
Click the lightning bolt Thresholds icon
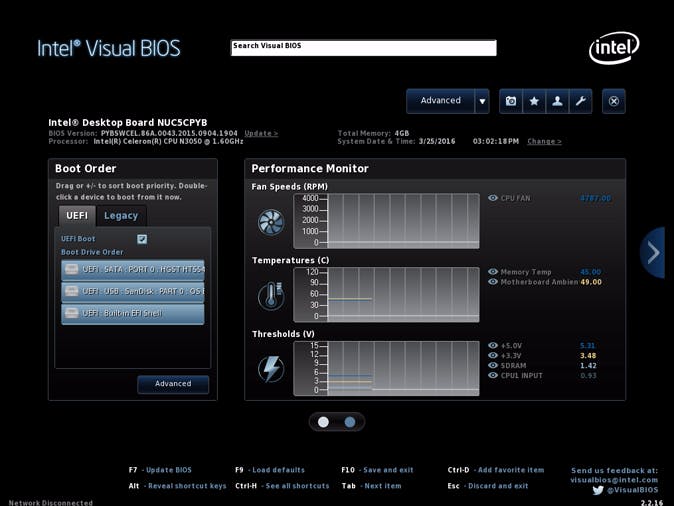(x=271, y=369)
